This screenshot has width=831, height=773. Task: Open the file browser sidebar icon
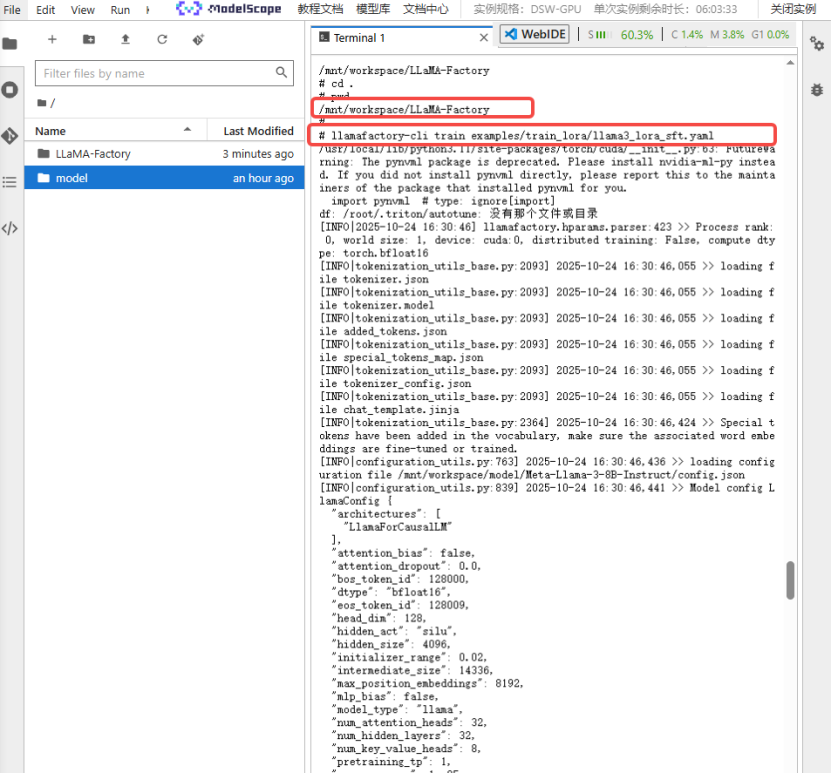10,43
